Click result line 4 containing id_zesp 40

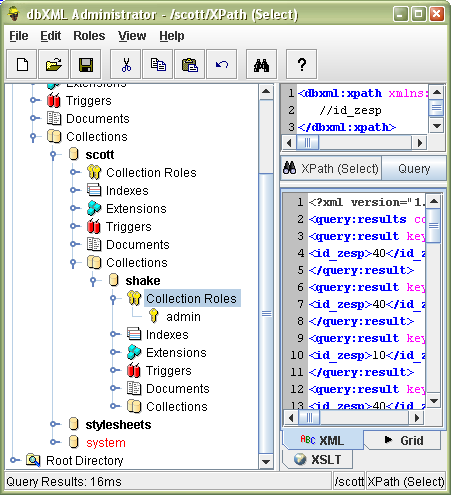click(367, 253)
